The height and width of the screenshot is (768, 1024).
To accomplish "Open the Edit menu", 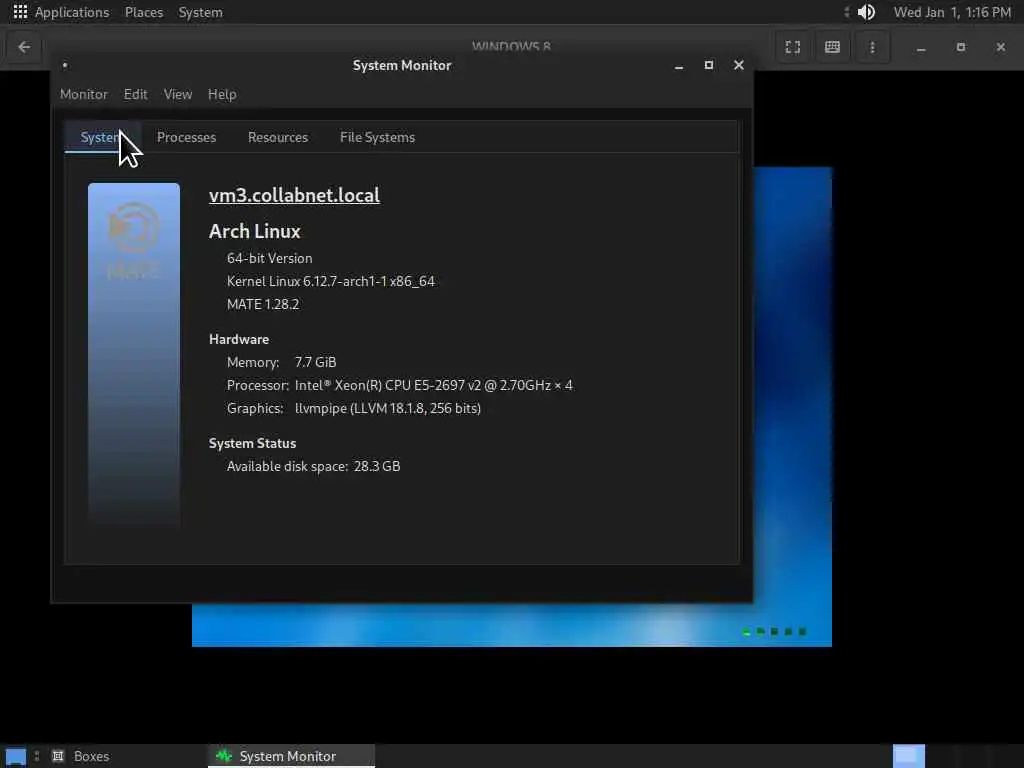I will [135, 94].
